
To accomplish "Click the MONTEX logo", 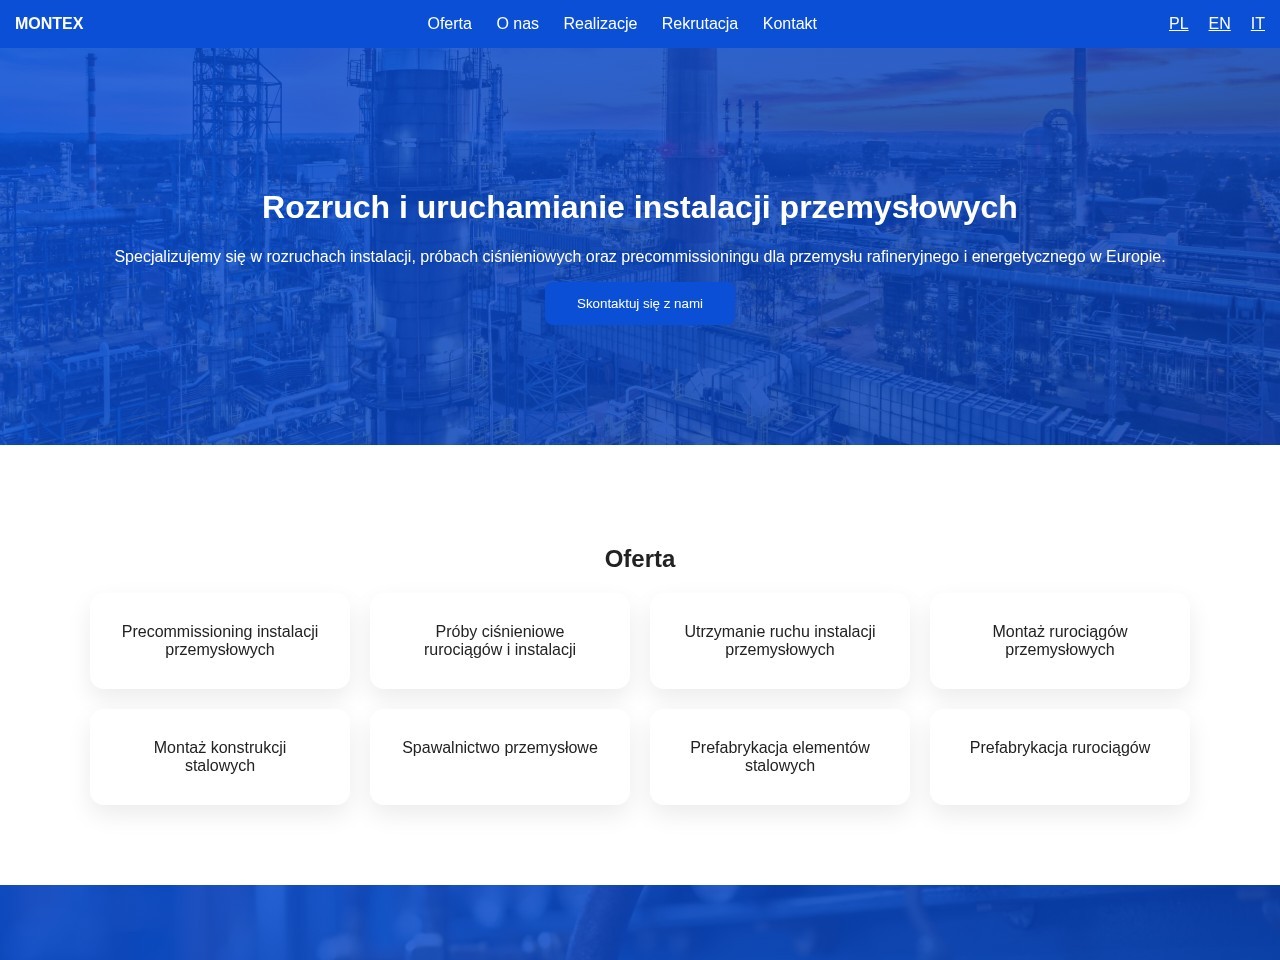I will point(49,24).
